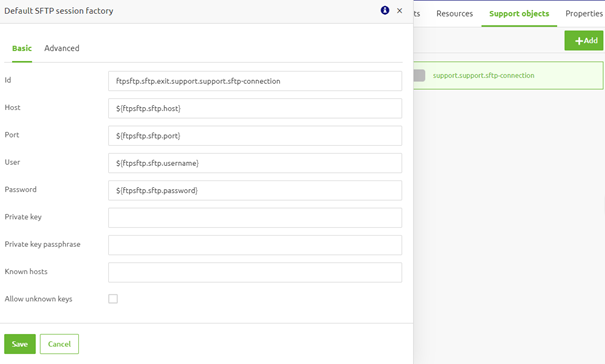Switch to the Basic tab

point(22,48)
